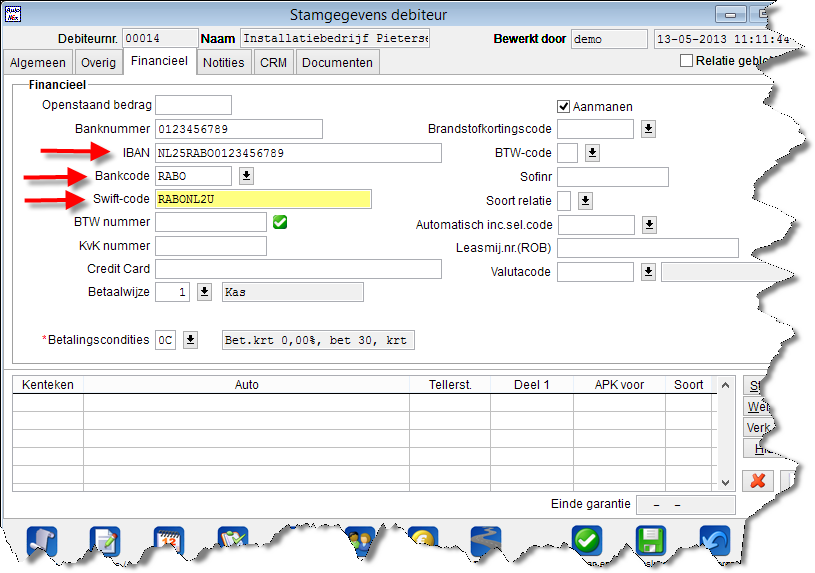
Task: Click the red X delete button
Action: 758,480
